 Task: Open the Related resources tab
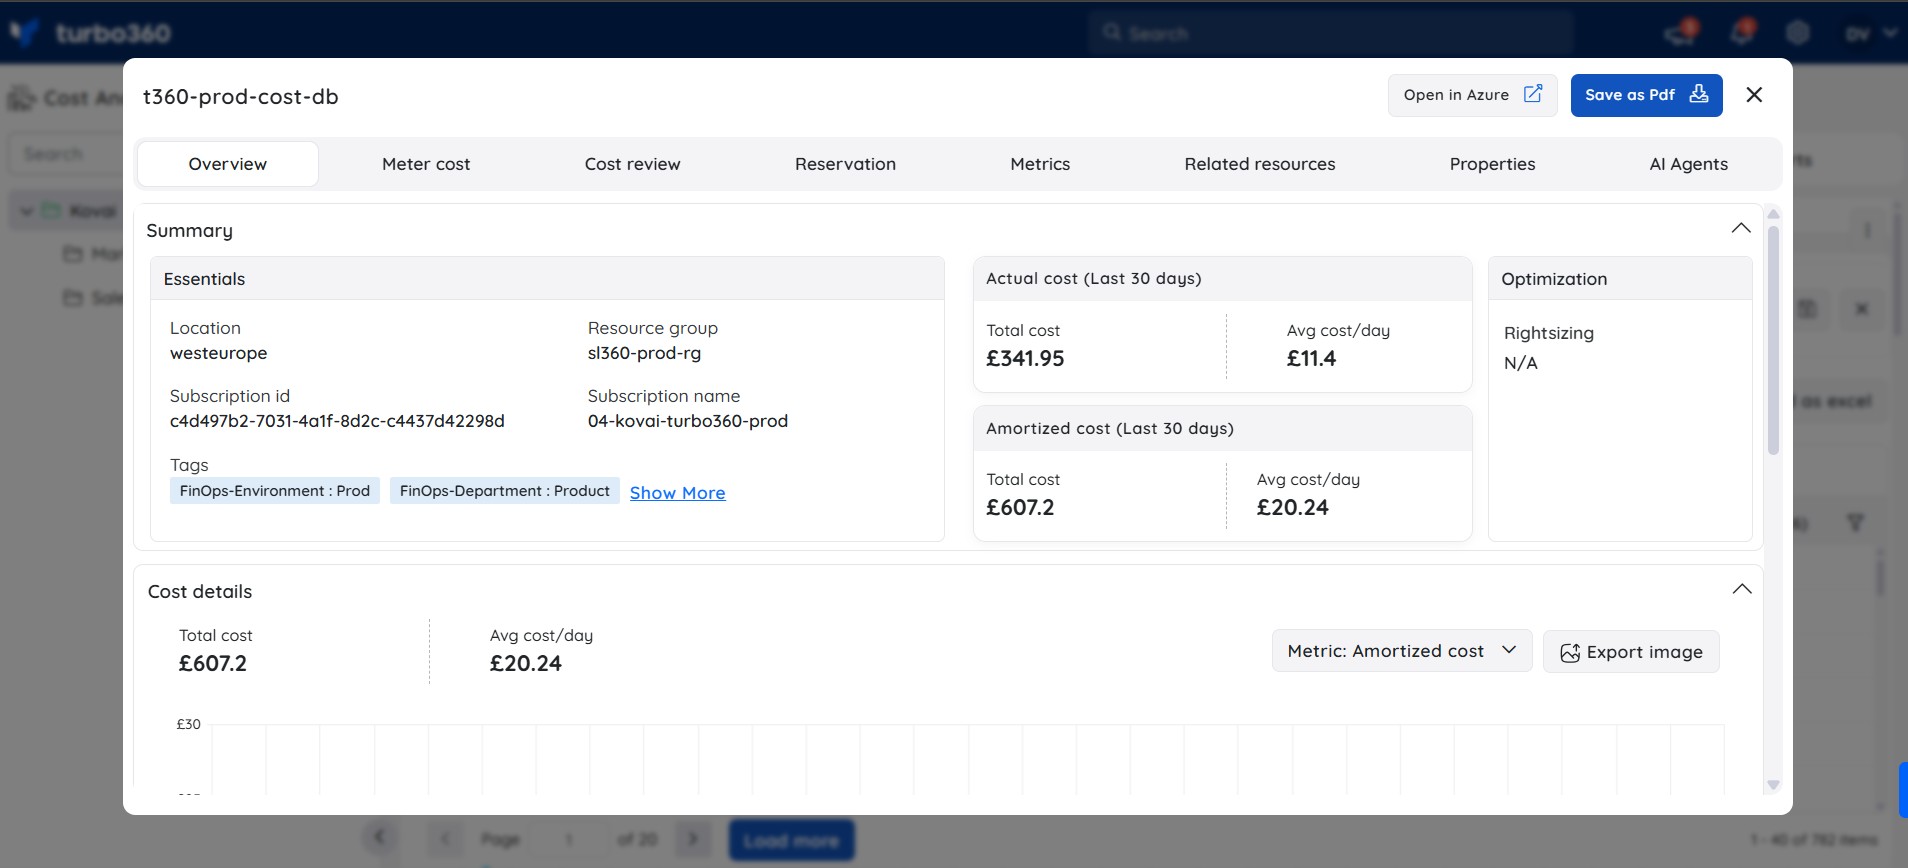pyautogui.click(x=1260, y=164)
